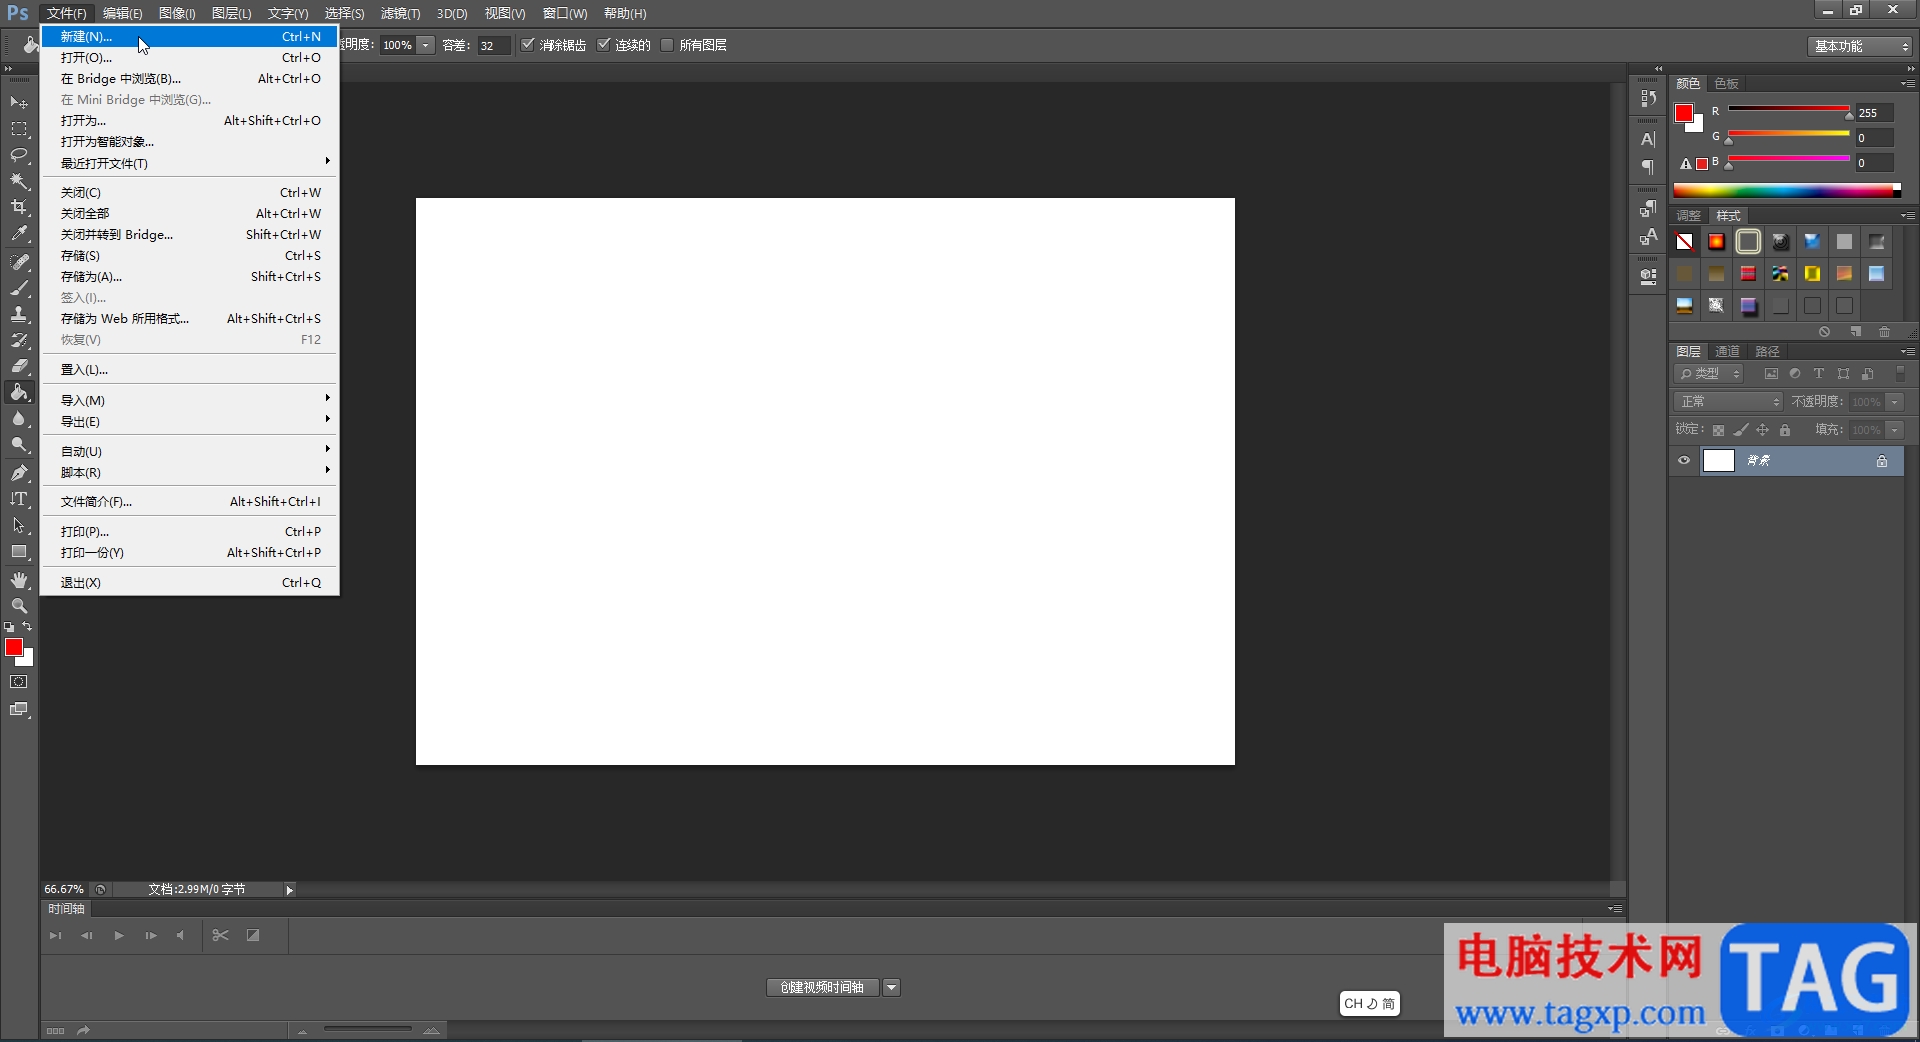The width and height of the screenshot is (1920, 1042).
Task: Hide the Background layer eye icon
Action: coord(1684,460)
